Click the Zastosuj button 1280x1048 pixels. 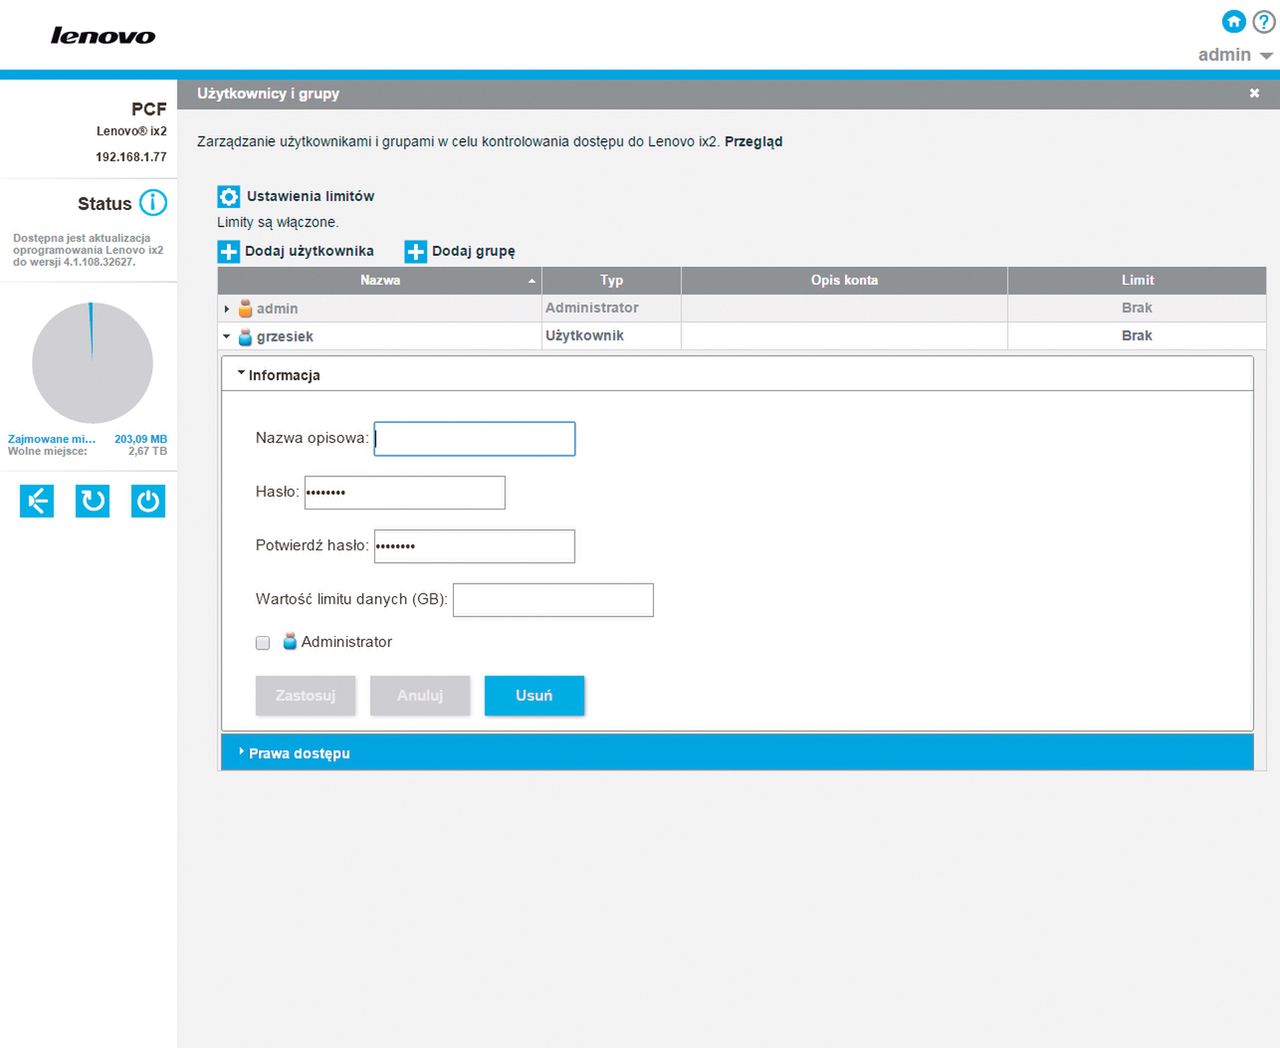click(x=306, y=696)
